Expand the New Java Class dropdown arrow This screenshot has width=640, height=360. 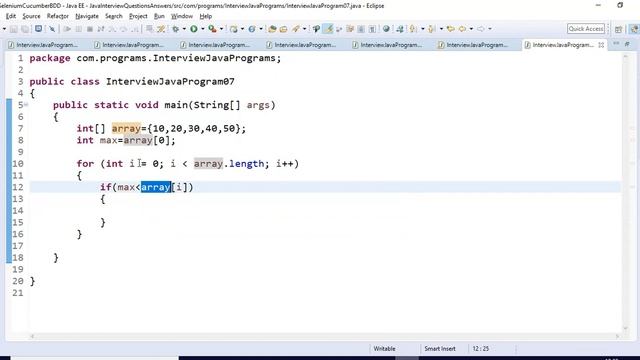pyautogui.click(x=261, y=29)
